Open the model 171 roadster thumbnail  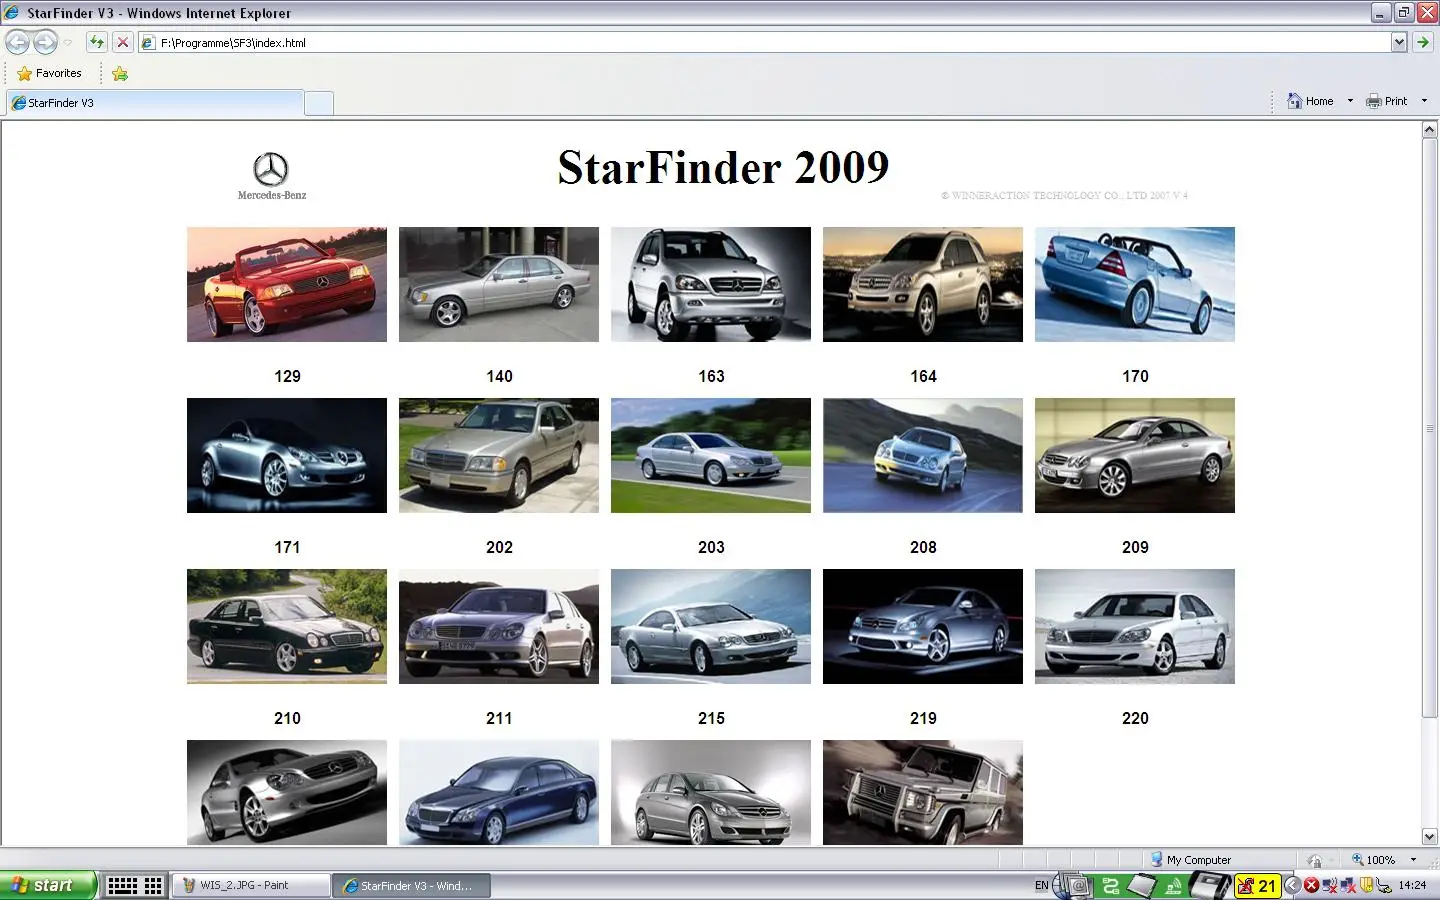tap(287, 456)
